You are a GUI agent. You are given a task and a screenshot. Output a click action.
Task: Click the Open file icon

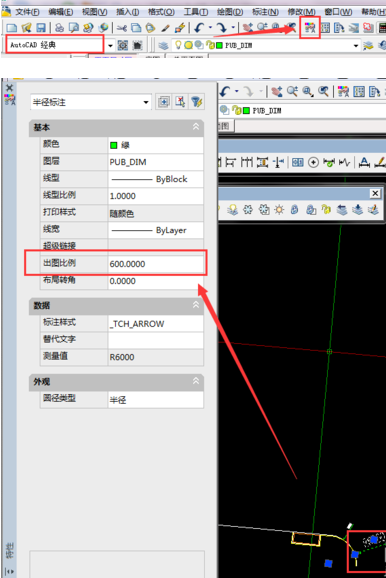pyautogui.click(x=26, y=28)
